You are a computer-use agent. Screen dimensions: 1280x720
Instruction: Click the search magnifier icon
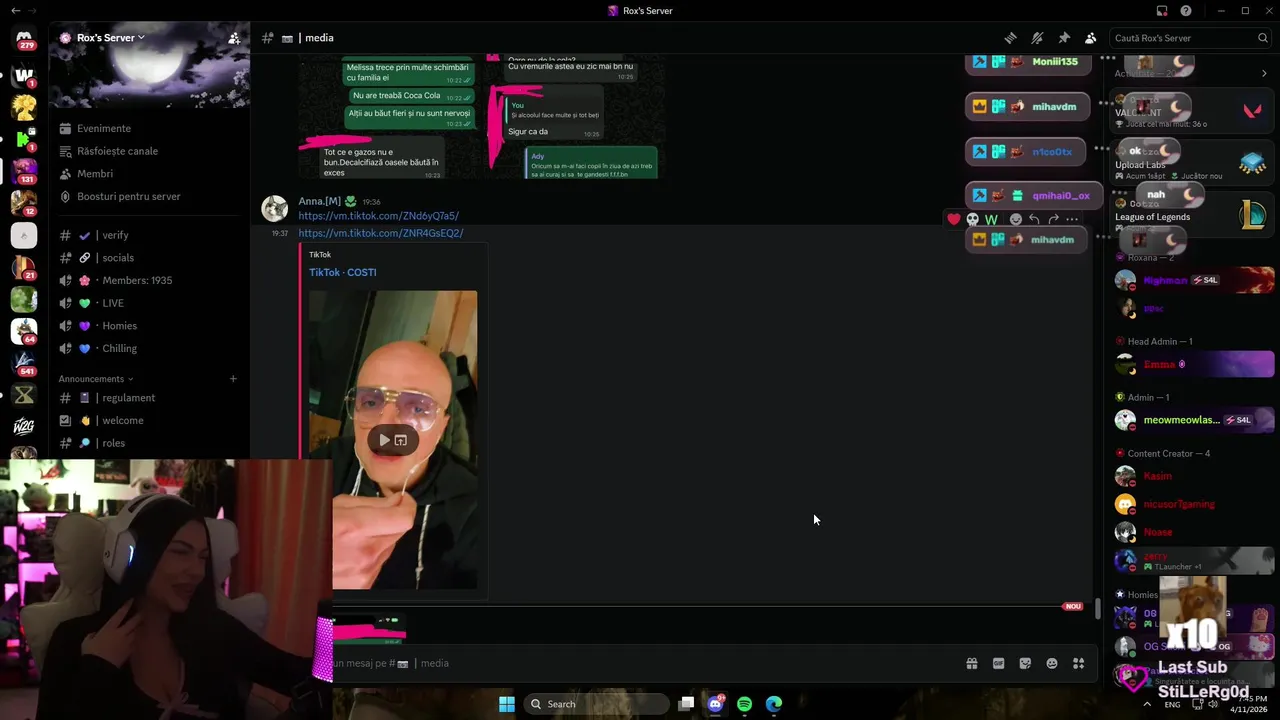pyautogui.click(x=1263, y=38)
